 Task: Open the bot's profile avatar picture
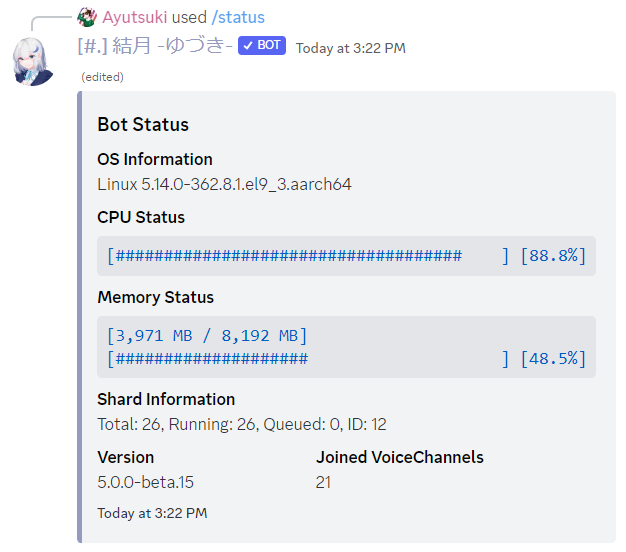click(x=34, y=59)
